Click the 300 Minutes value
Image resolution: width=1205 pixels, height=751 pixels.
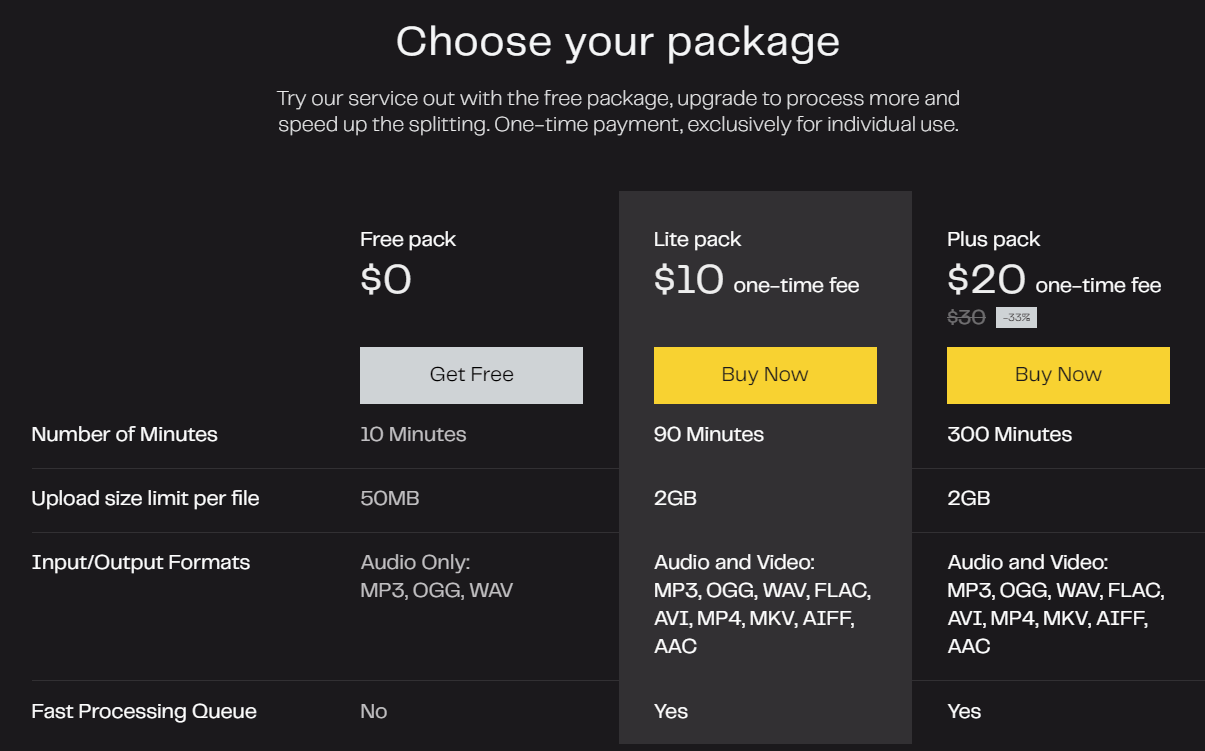click(x=1009, y=434)
